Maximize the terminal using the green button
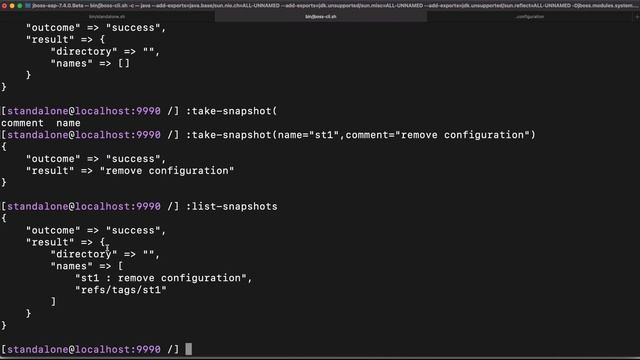 click(x=20, y=6)
